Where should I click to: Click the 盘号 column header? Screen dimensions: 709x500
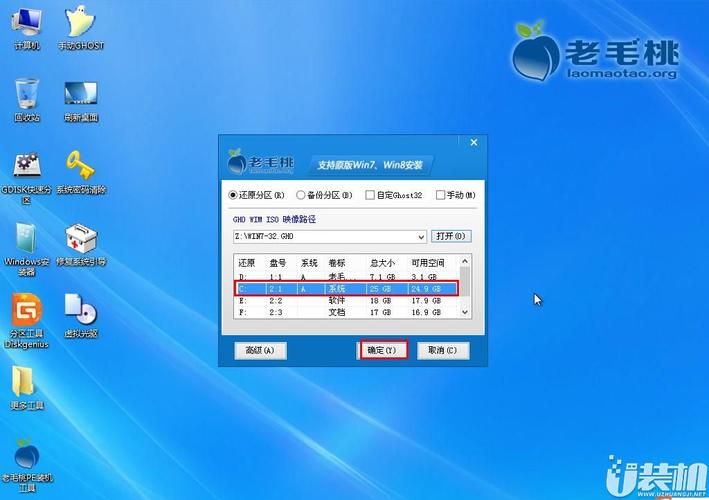click(x=280, y=263)
